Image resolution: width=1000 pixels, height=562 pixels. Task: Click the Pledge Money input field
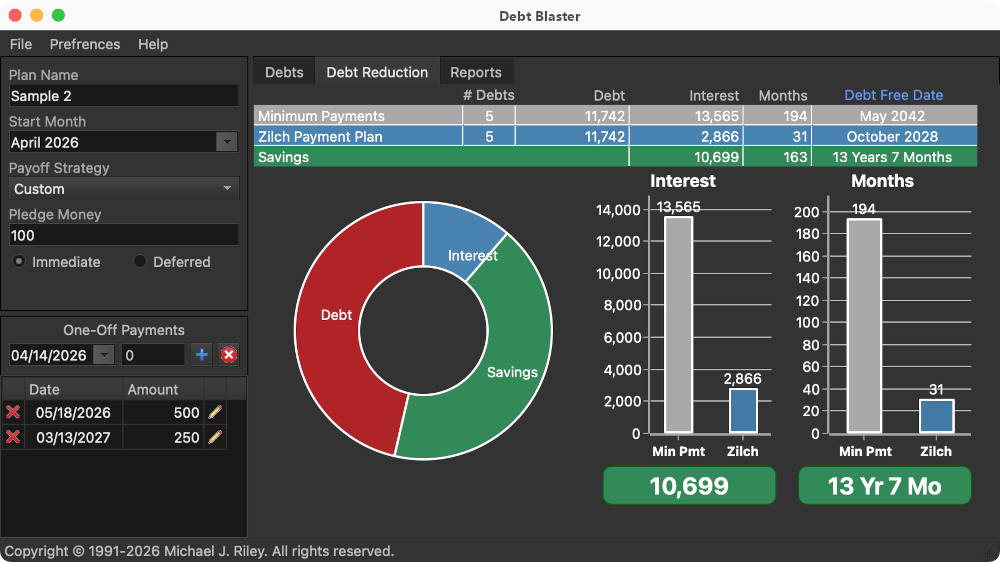coord(123,235)
